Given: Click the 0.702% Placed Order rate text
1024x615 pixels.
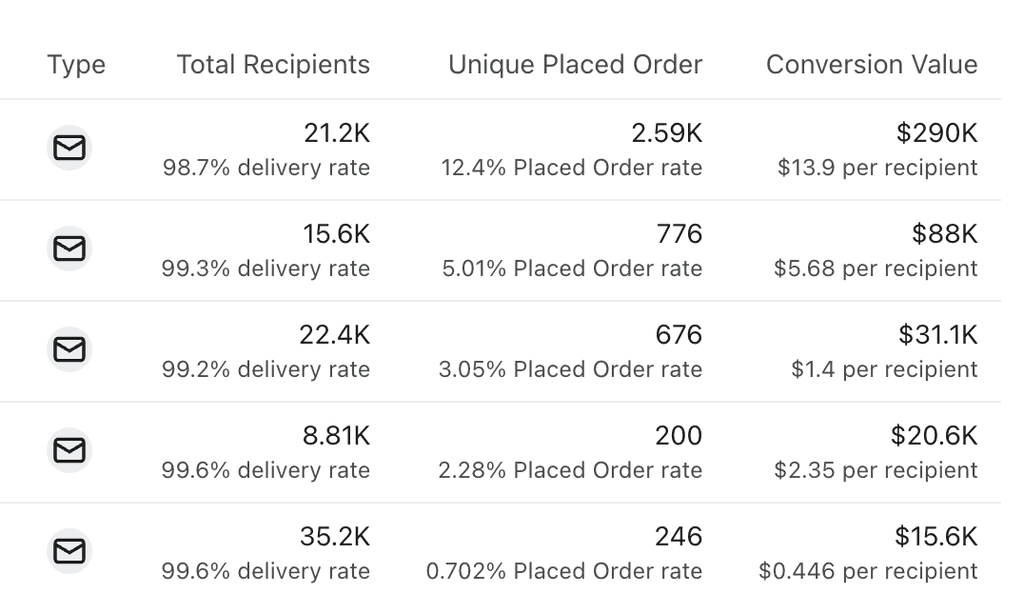Looking at the screenshot, I should point(564,571).
